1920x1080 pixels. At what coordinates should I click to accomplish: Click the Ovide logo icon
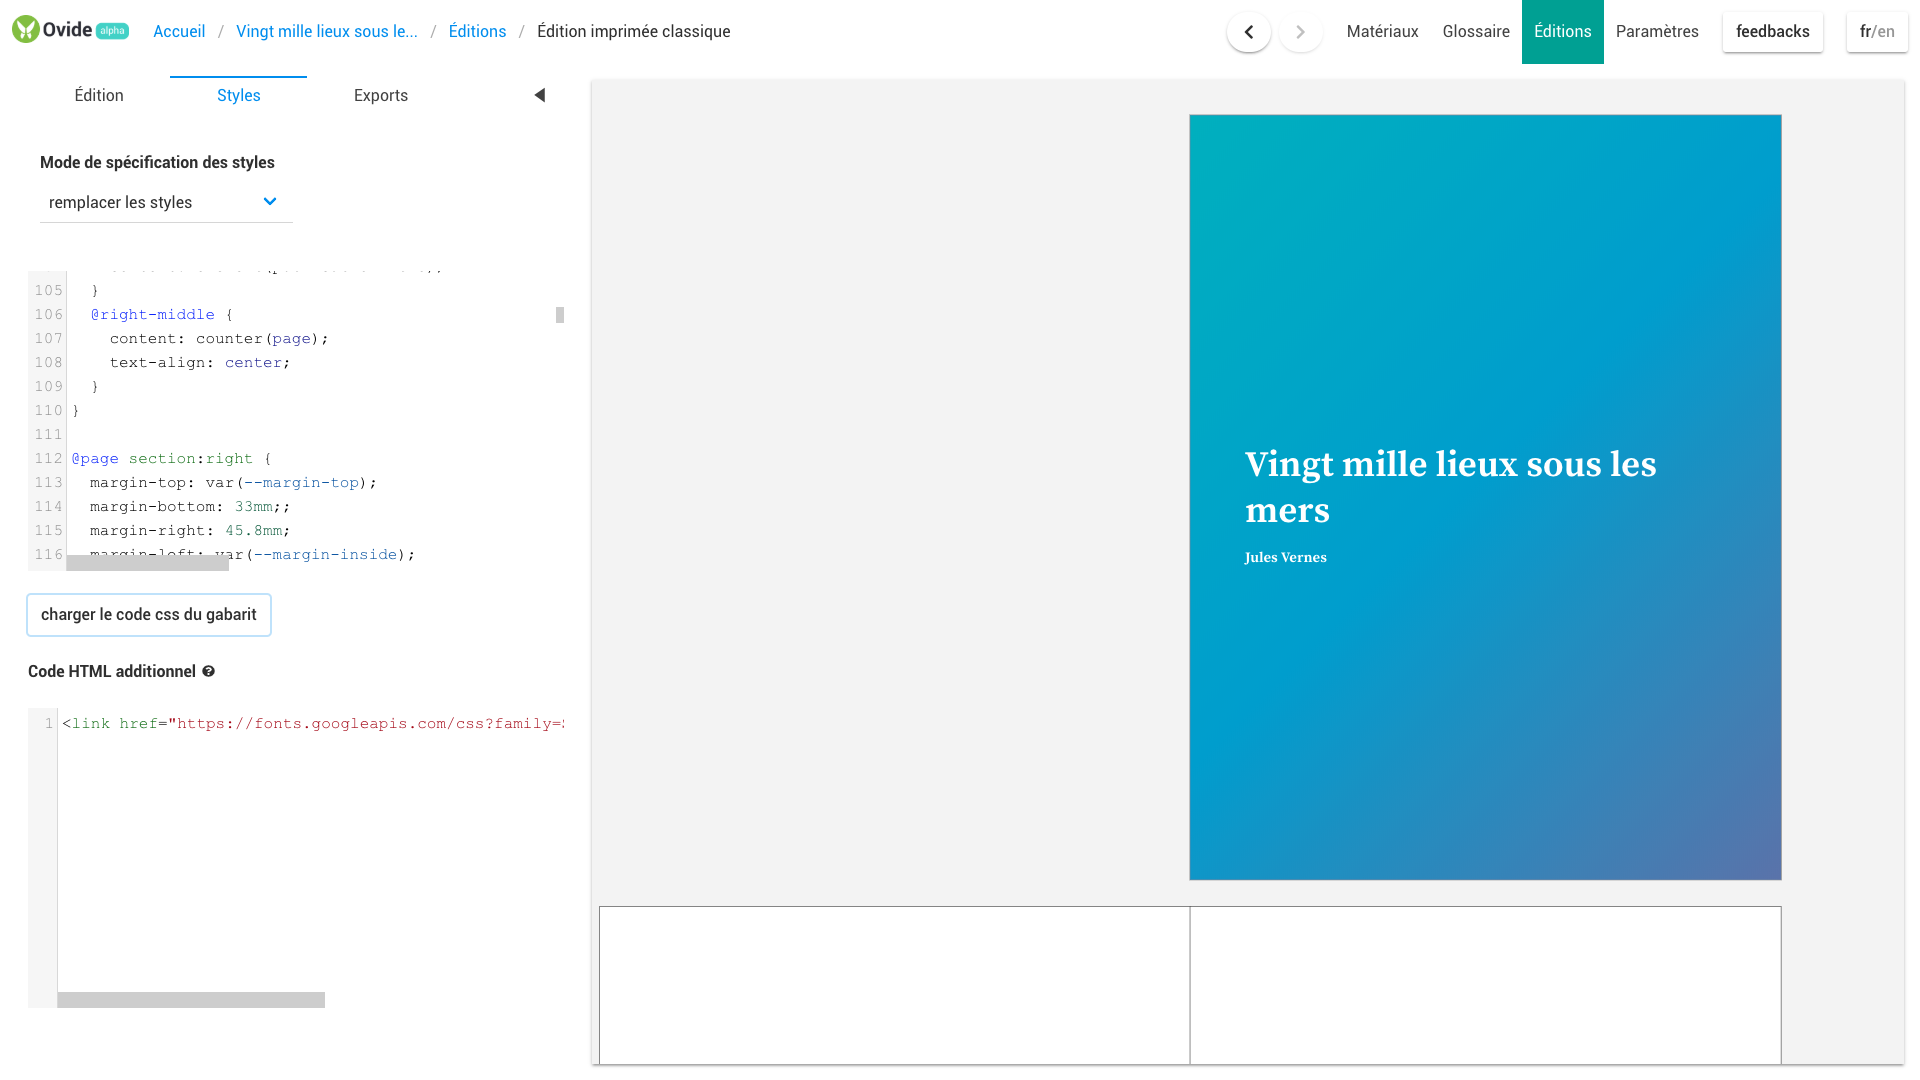[x=26, y=30]
